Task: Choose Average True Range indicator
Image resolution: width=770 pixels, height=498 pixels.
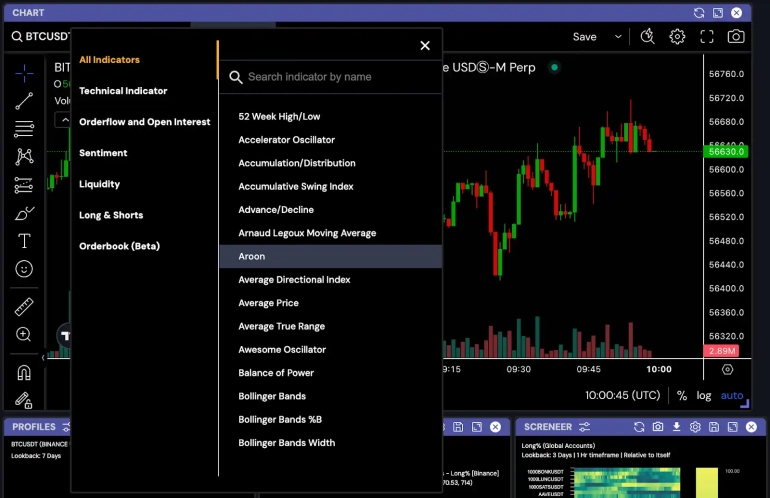Action: pos(281,326)
